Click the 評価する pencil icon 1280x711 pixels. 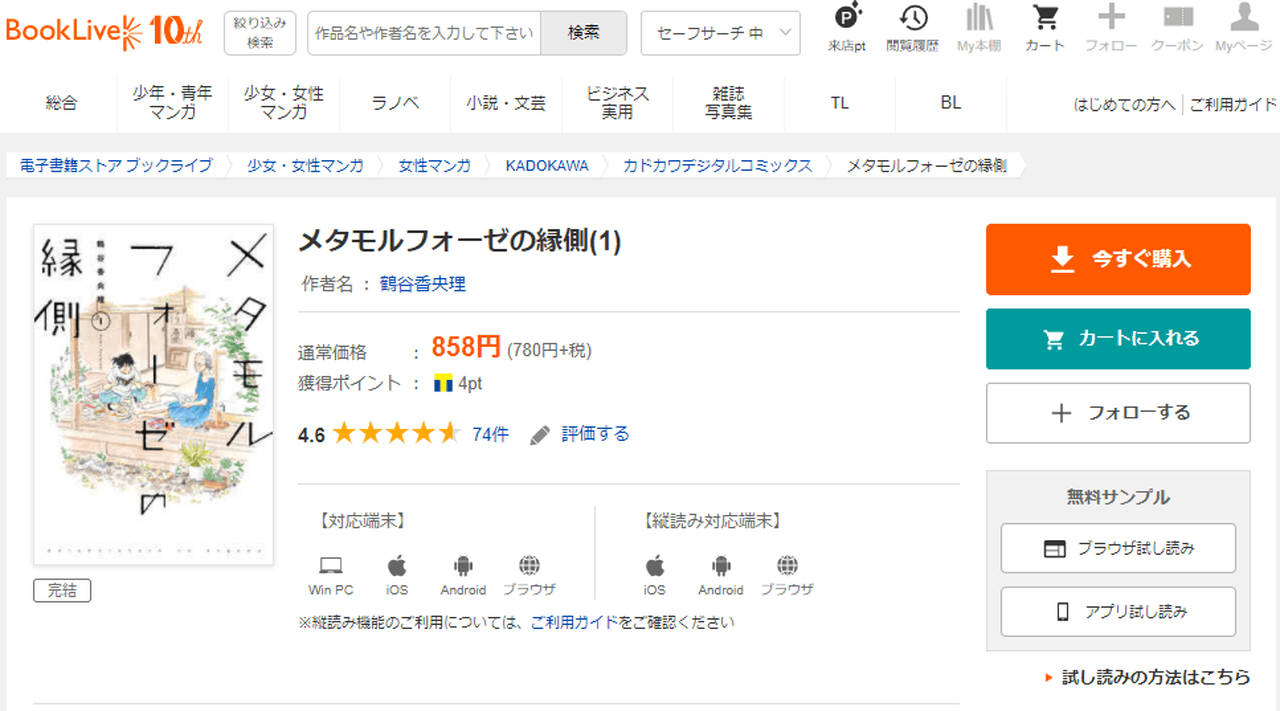[x=540, y=434]
